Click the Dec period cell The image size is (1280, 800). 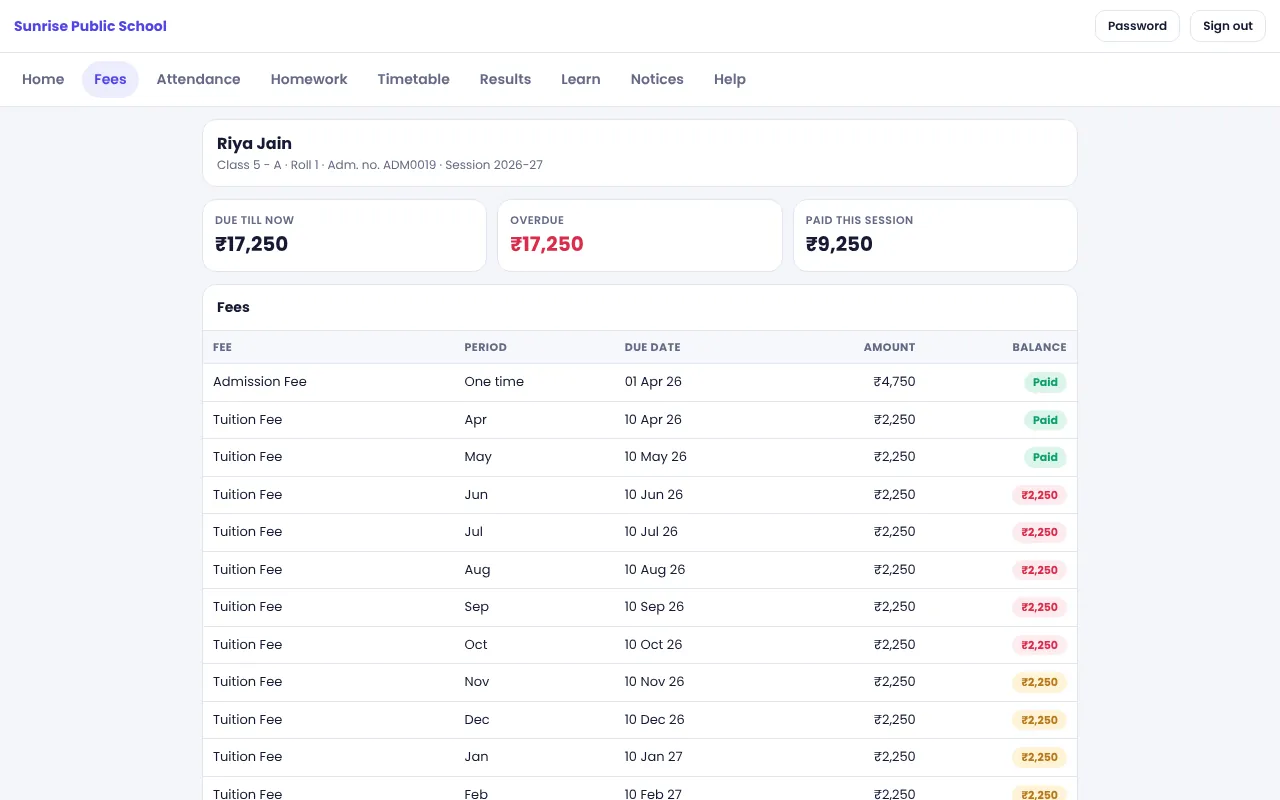477,720
